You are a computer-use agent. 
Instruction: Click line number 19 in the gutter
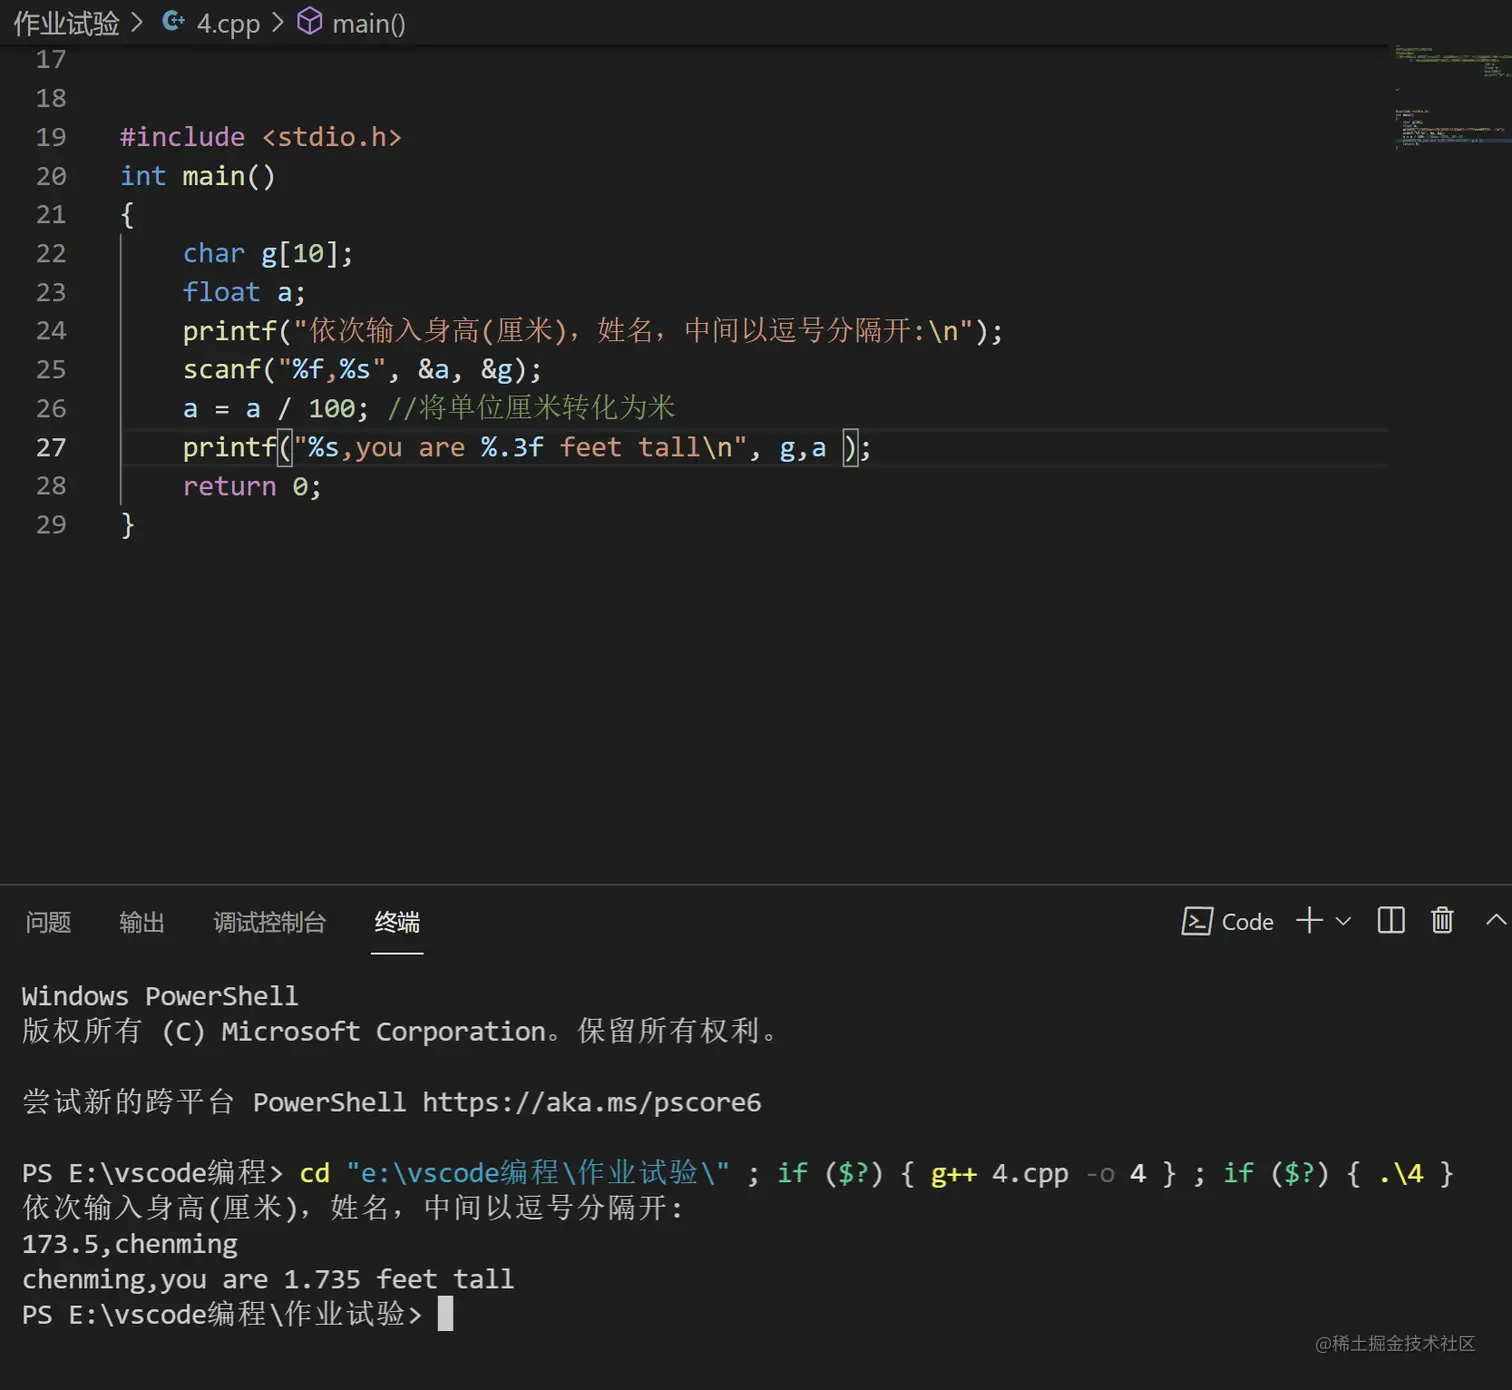pyautogui.click(x=51, y=137)
